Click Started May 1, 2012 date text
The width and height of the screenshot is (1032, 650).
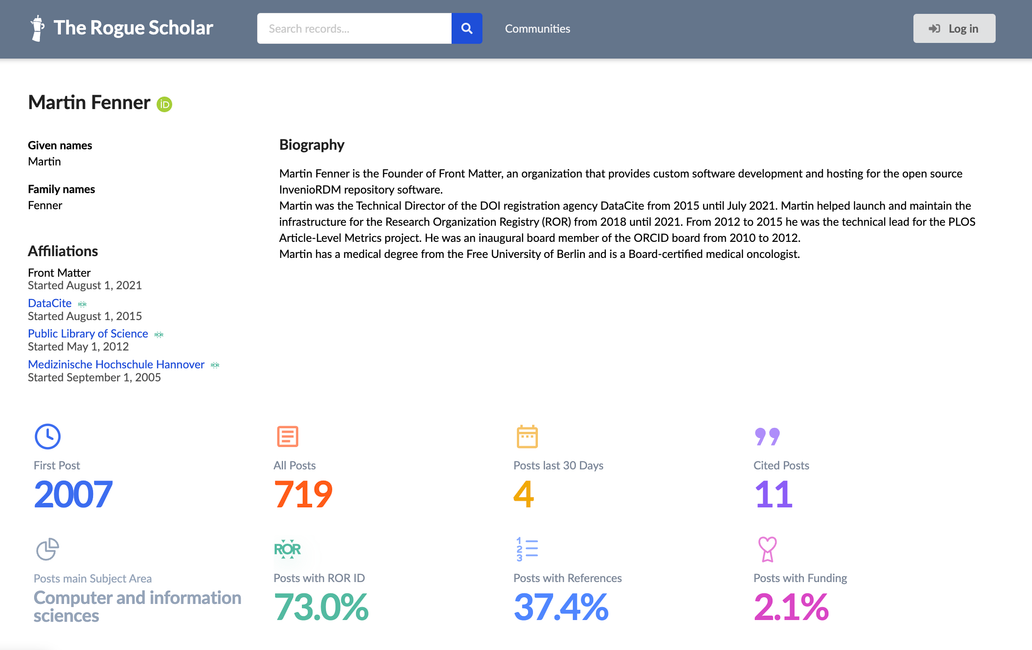[x=78, y=347]
